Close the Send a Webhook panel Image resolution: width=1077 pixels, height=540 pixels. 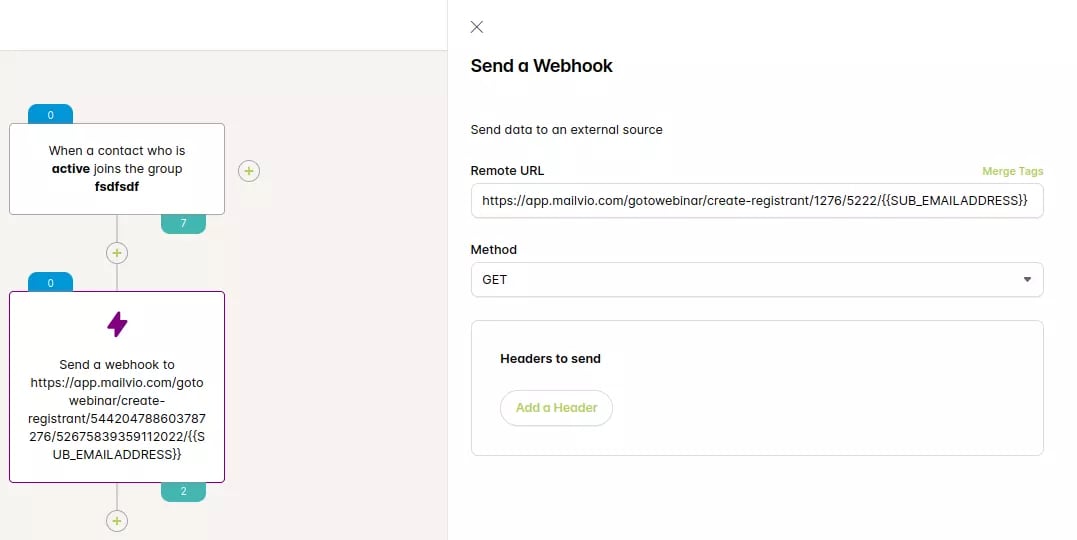[477, 27]
